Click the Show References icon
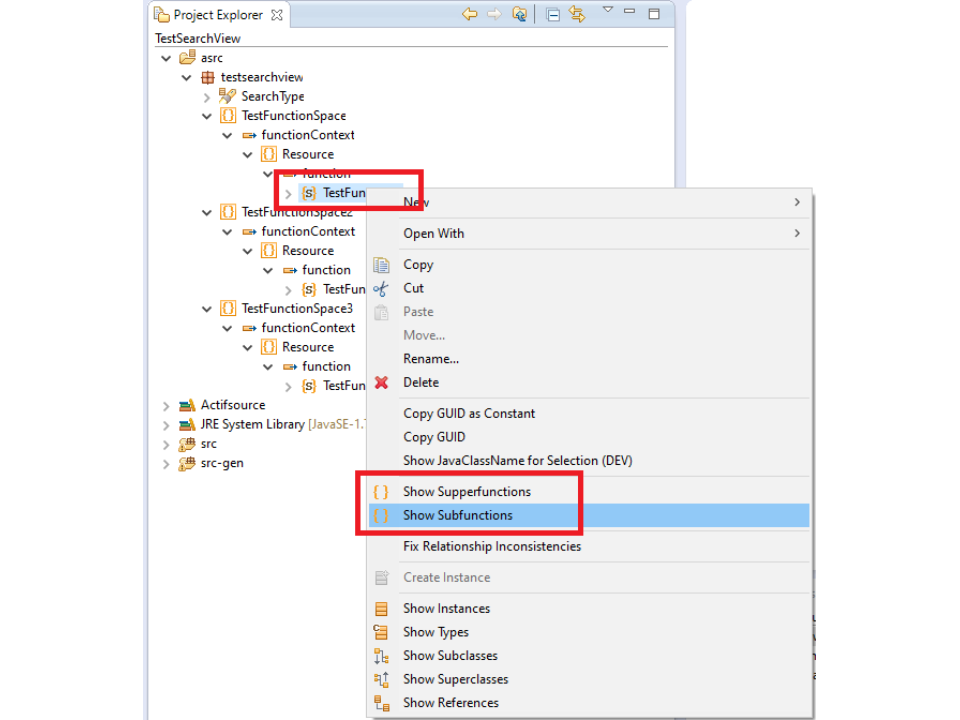The width and height of the screenshot is (960, 720). click(381, 703)
